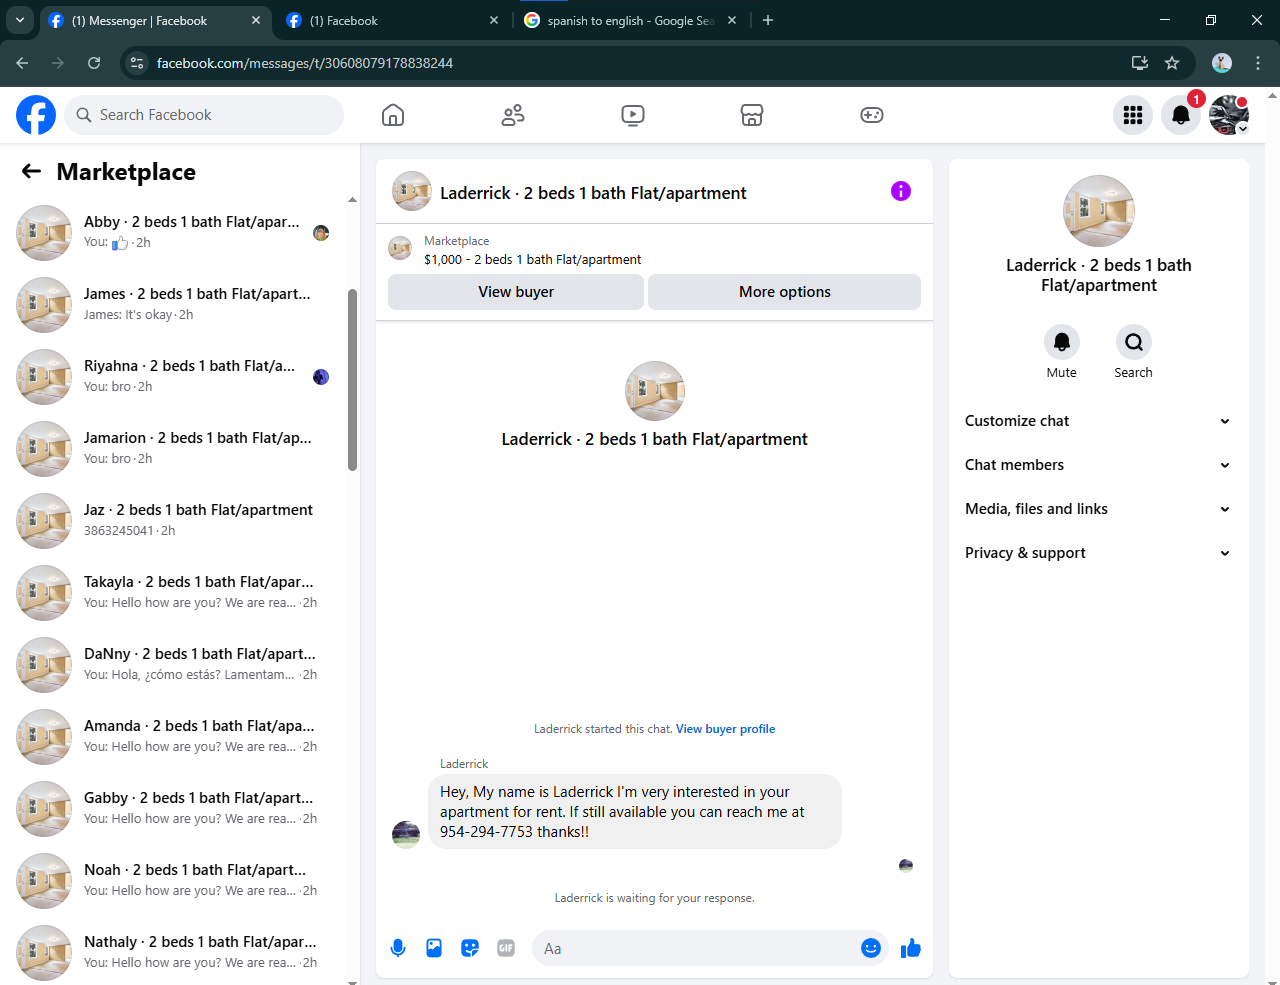Choose a sticker icon
1280x985 pixels.
pyautogui.click(x=470, y=948)
